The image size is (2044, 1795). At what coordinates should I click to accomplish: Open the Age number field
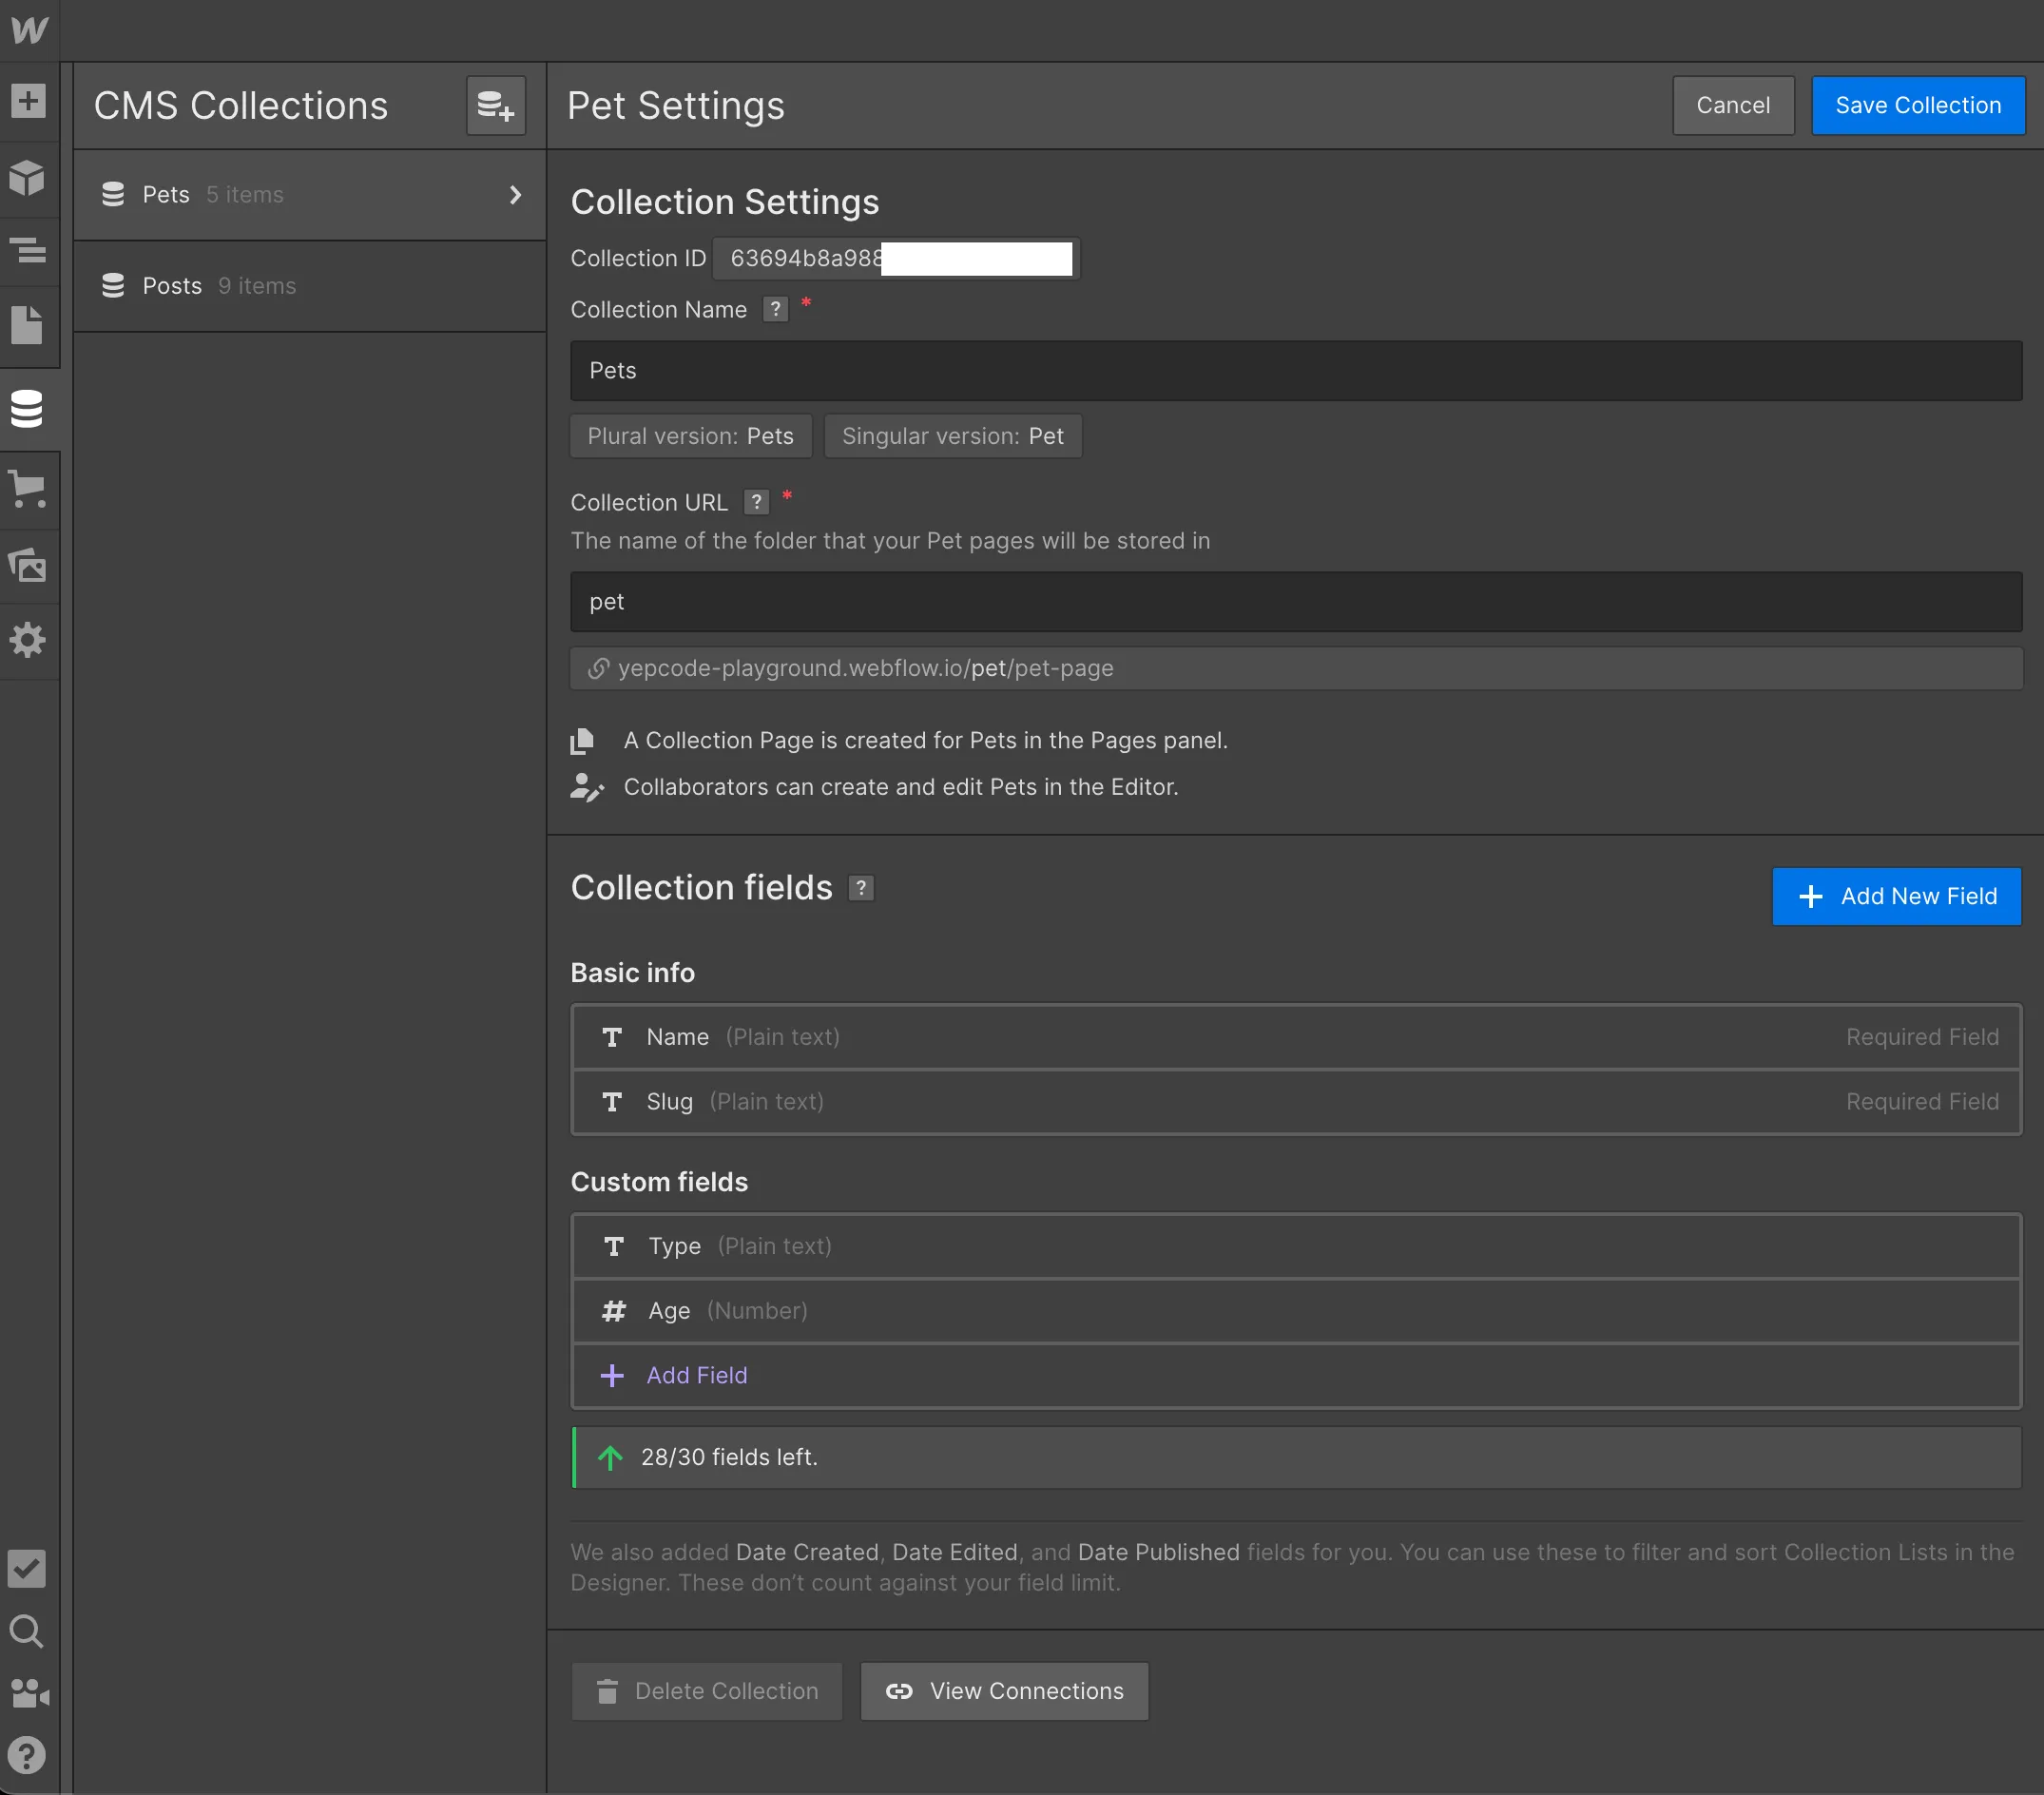[1295, 1311]
